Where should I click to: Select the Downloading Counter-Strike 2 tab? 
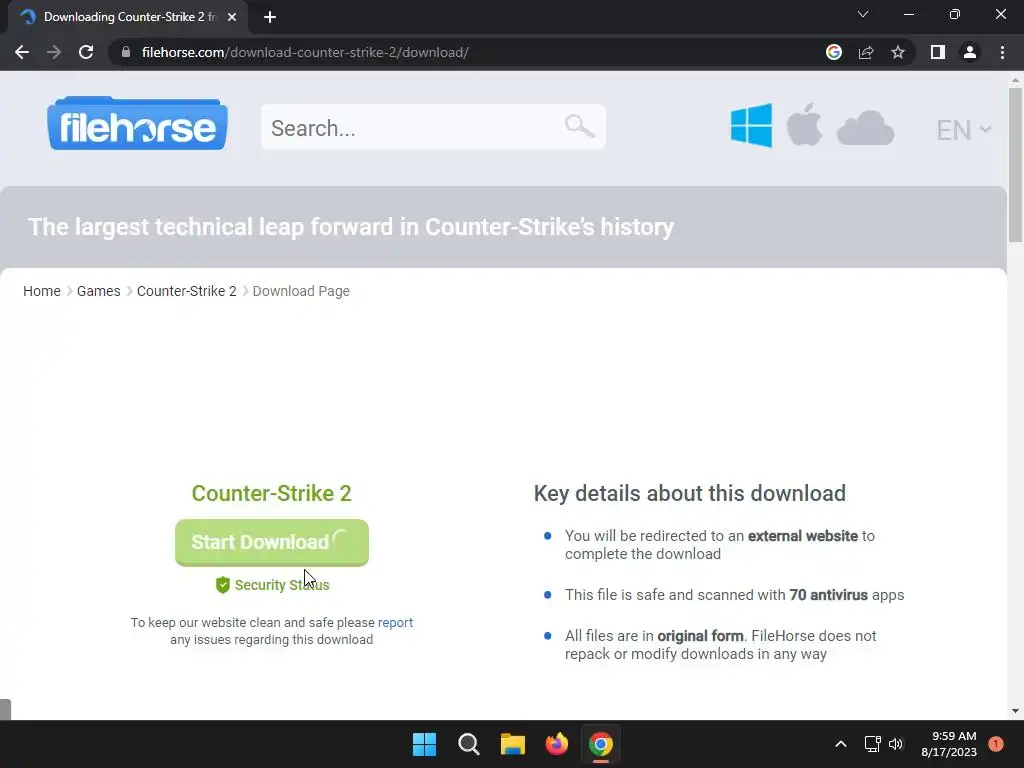pos(127,17)
